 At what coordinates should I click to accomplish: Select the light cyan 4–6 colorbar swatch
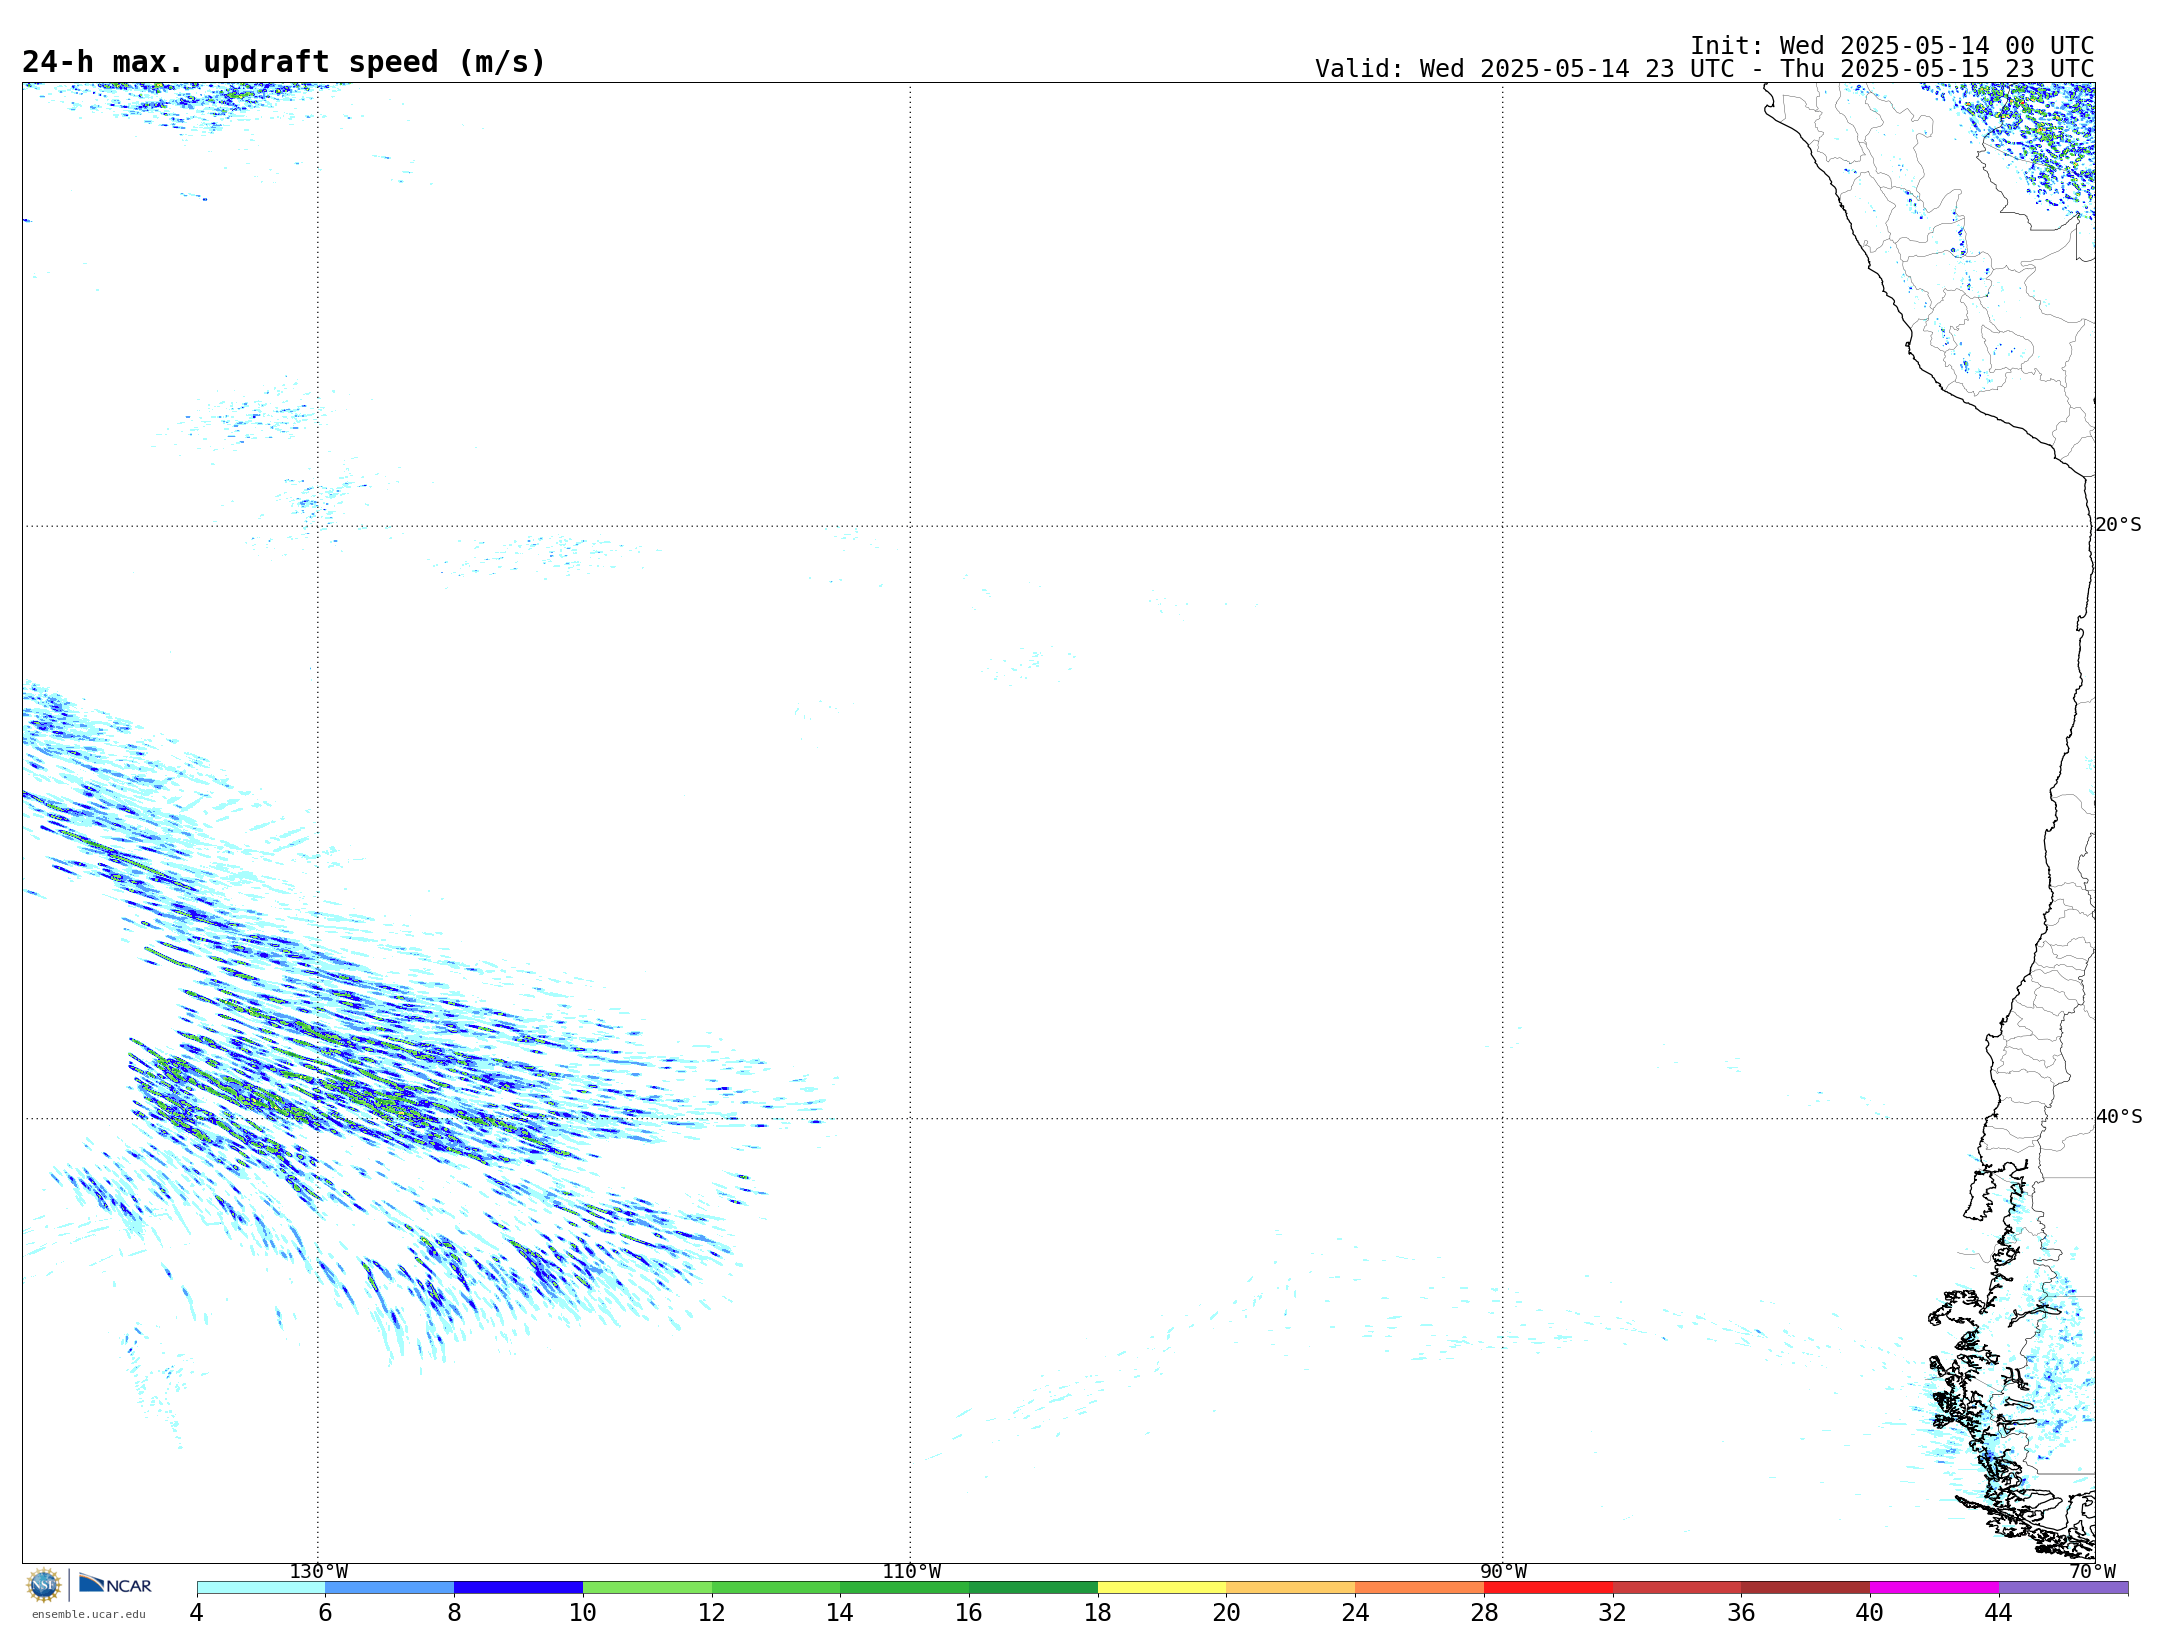tap(261, 1587)
